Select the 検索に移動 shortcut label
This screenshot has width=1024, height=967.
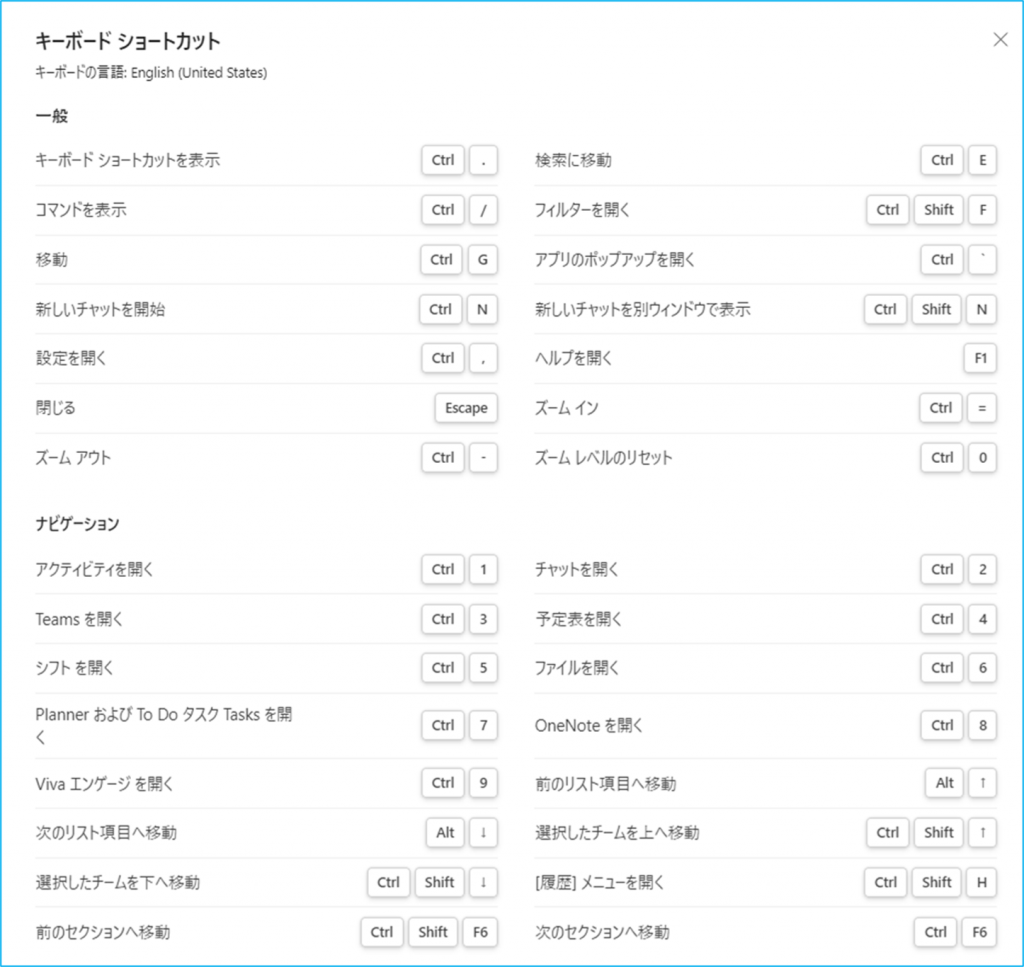coord(573,160)
